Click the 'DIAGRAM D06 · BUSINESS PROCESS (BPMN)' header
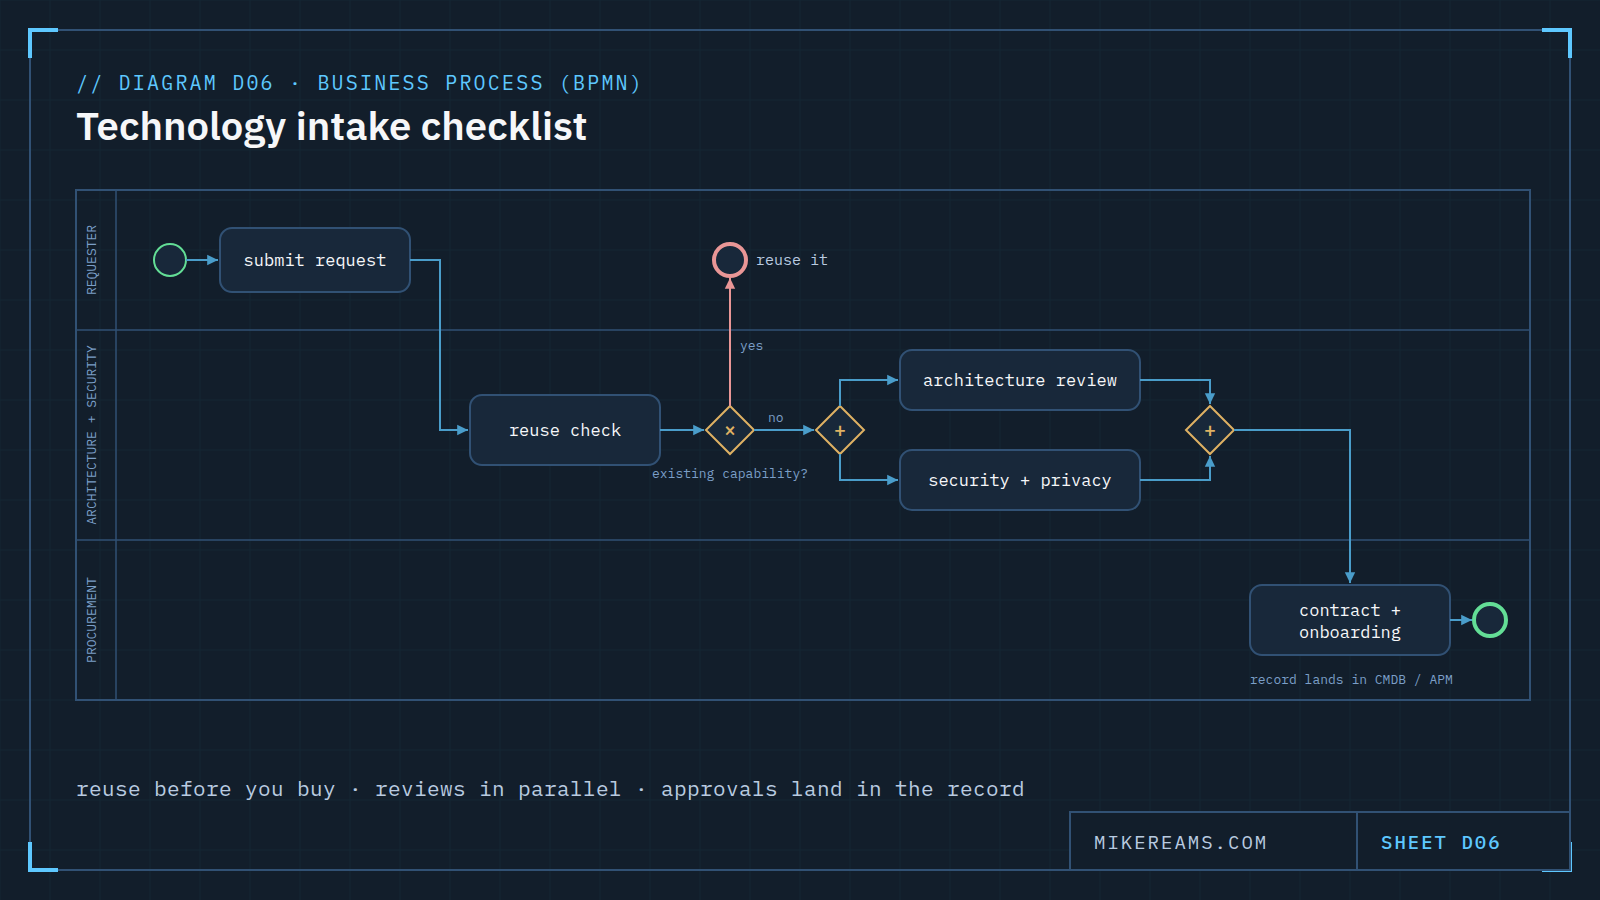The height and width of the screenshot is (900, 1600). tap(360, 83)
